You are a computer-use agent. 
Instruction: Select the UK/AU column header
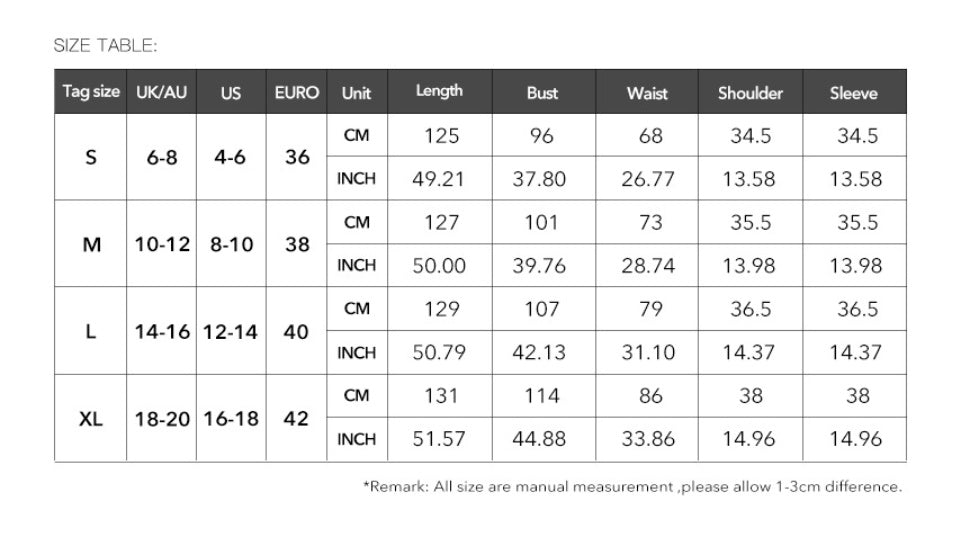pyautogui.click(x=161, y=92)
